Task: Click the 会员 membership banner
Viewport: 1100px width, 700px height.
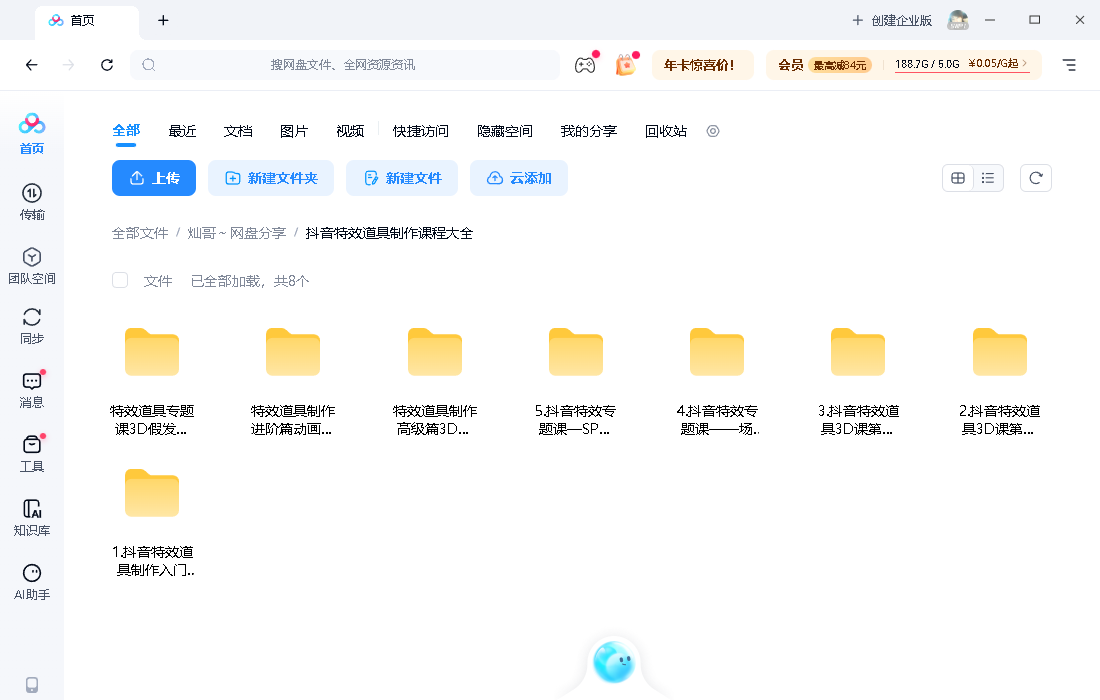Action: coord(824,65)
